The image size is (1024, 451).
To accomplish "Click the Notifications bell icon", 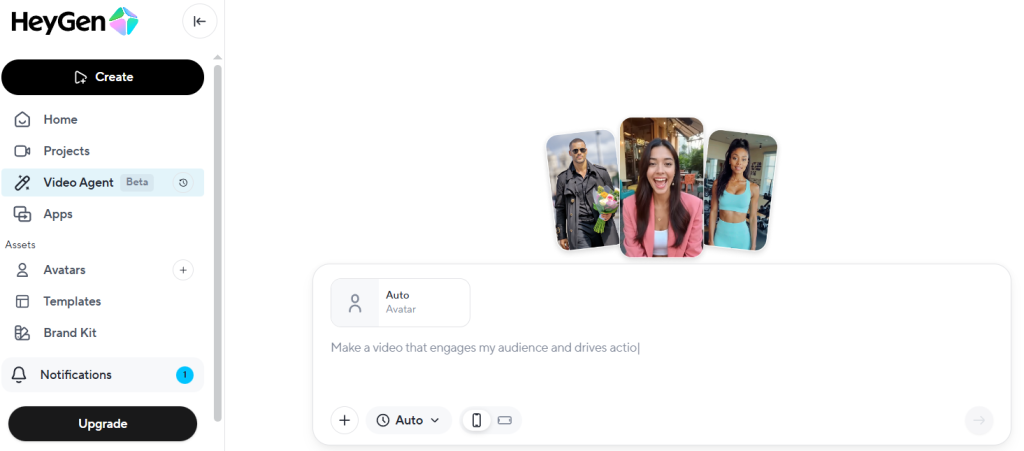I will click(x=18, y=375).
